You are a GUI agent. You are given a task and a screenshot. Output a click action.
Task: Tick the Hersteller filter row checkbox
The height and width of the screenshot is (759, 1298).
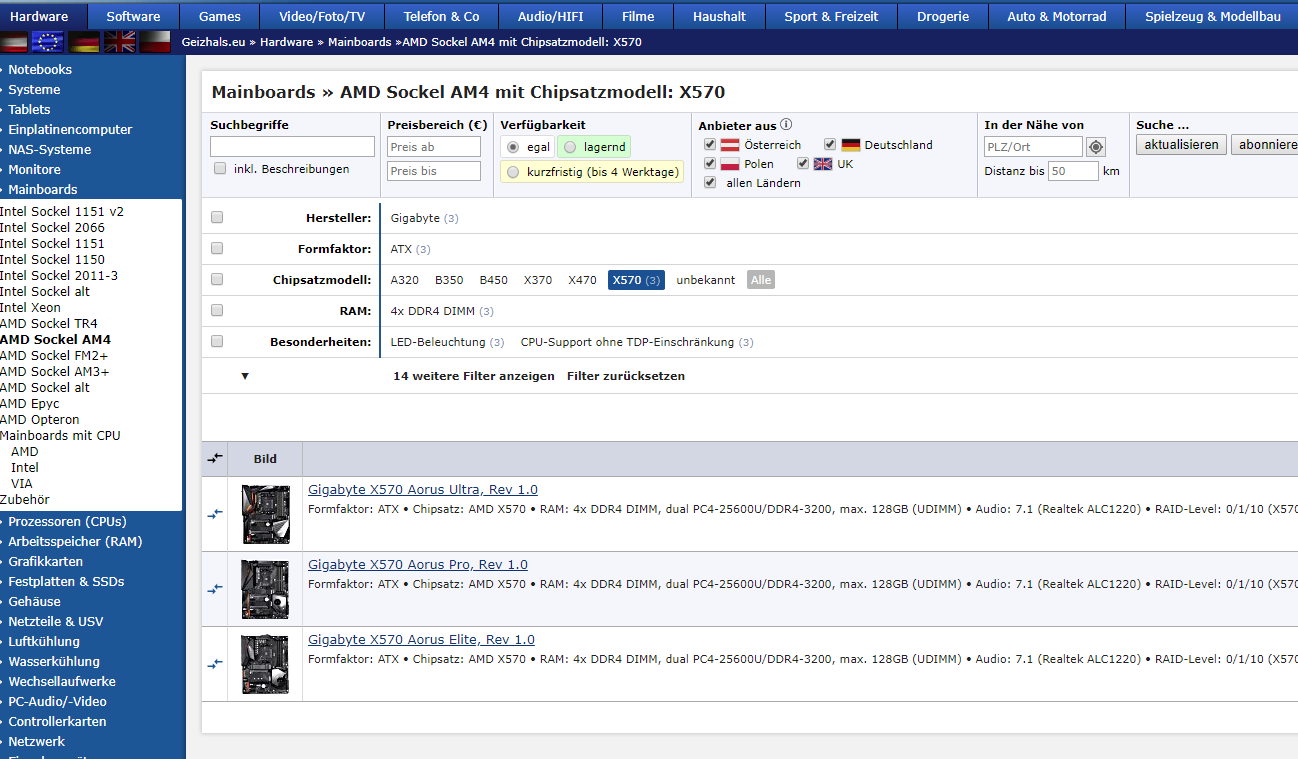pyautogui.click(x=217, y=217)
